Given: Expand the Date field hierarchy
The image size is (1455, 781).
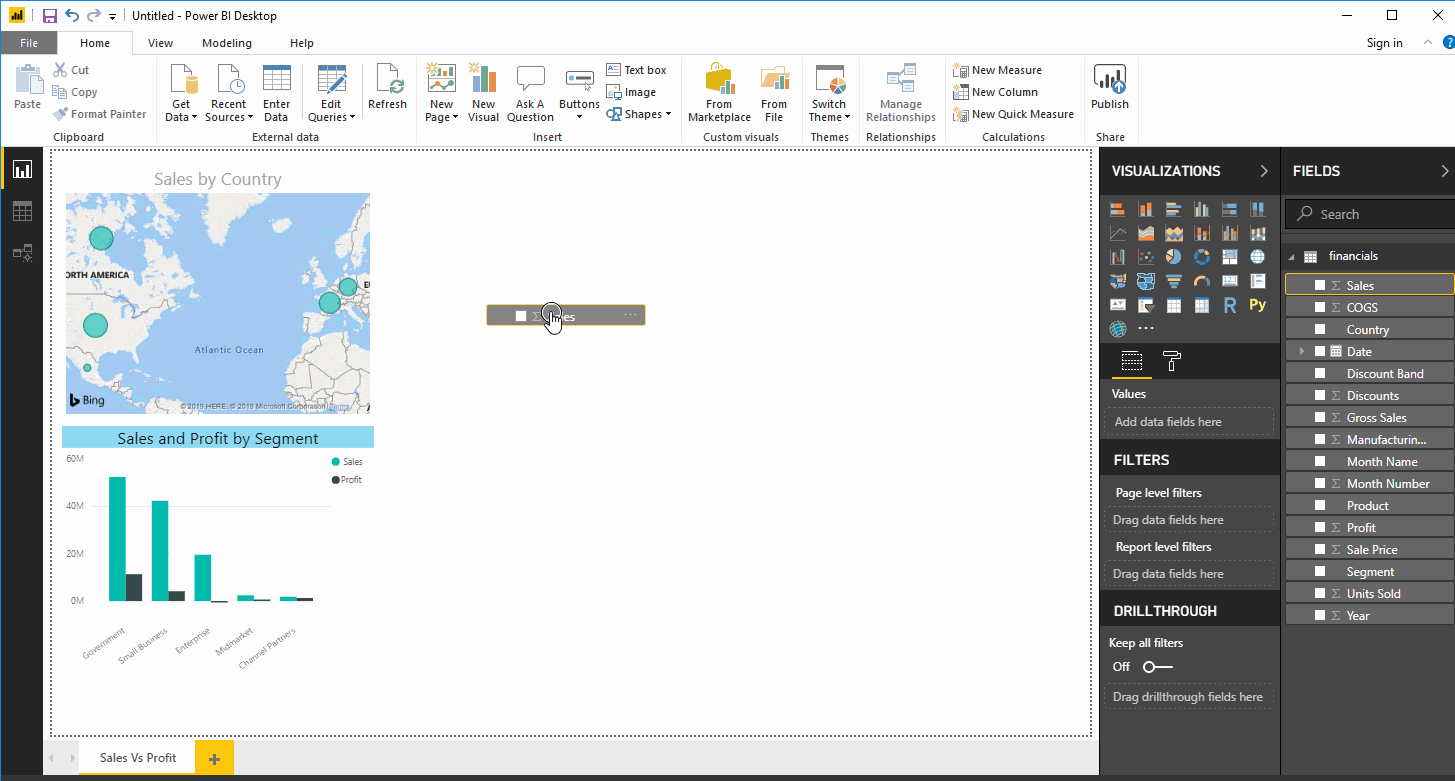Looking at the screenshot, I should (1302, 352).
